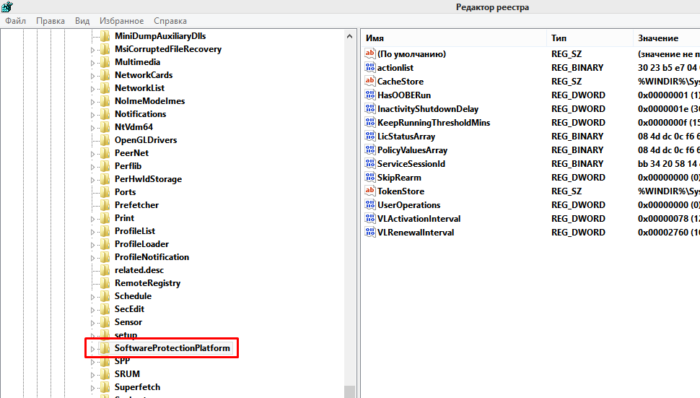This screenshot has height=398, width=700.
Task: Select the SkipRearm value name
Action: coord(399,178)
